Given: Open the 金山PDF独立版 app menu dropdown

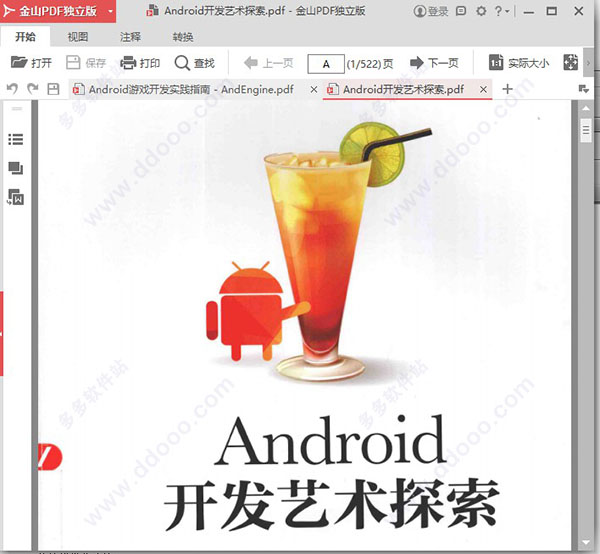Looking at the screenshot, I should click(x=110, y=11).
